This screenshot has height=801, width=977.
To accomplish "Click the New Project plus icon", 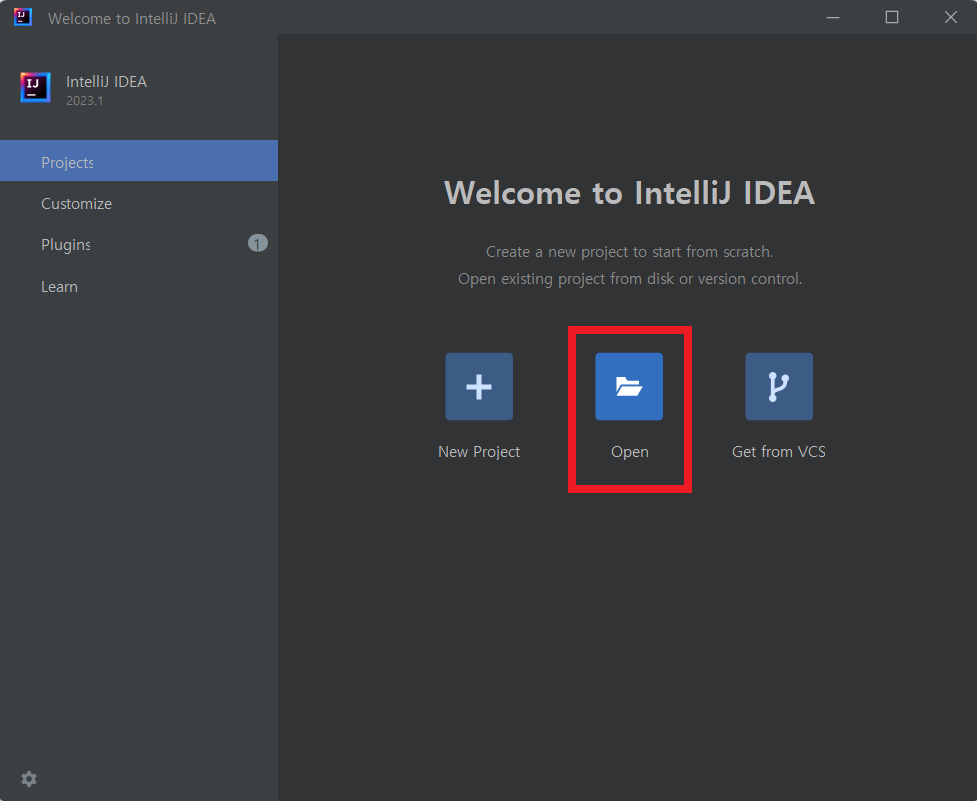I will point(479,386).
